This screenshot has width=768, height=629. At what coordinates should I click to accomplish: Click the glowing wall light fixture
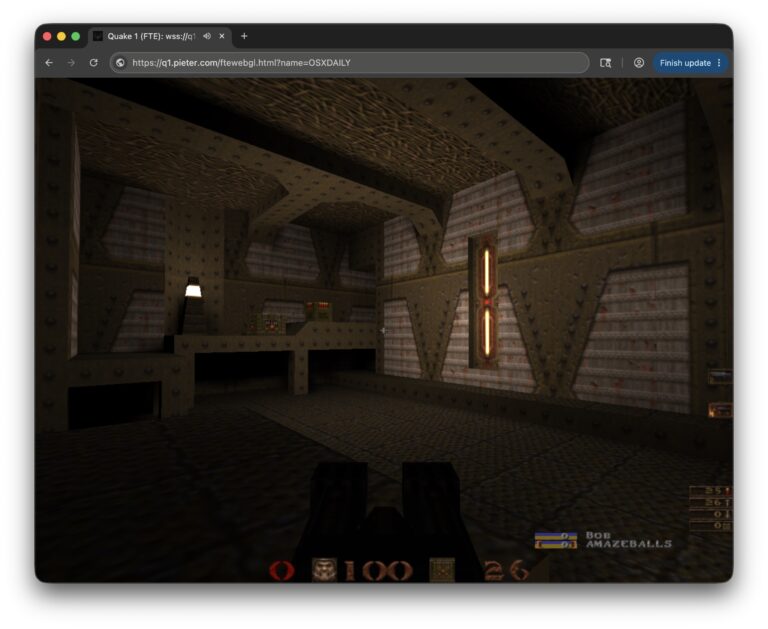click(x=487, y=303)
